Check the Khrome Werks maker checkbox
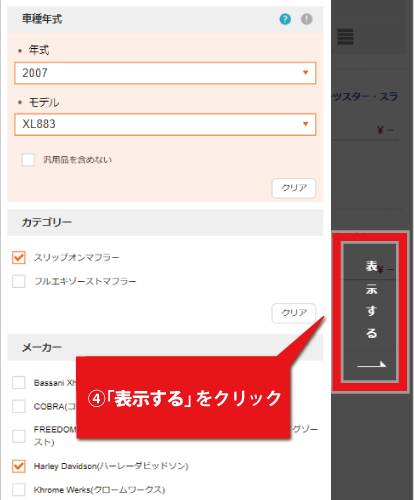 pyautogui.click(x=19, y=490)
